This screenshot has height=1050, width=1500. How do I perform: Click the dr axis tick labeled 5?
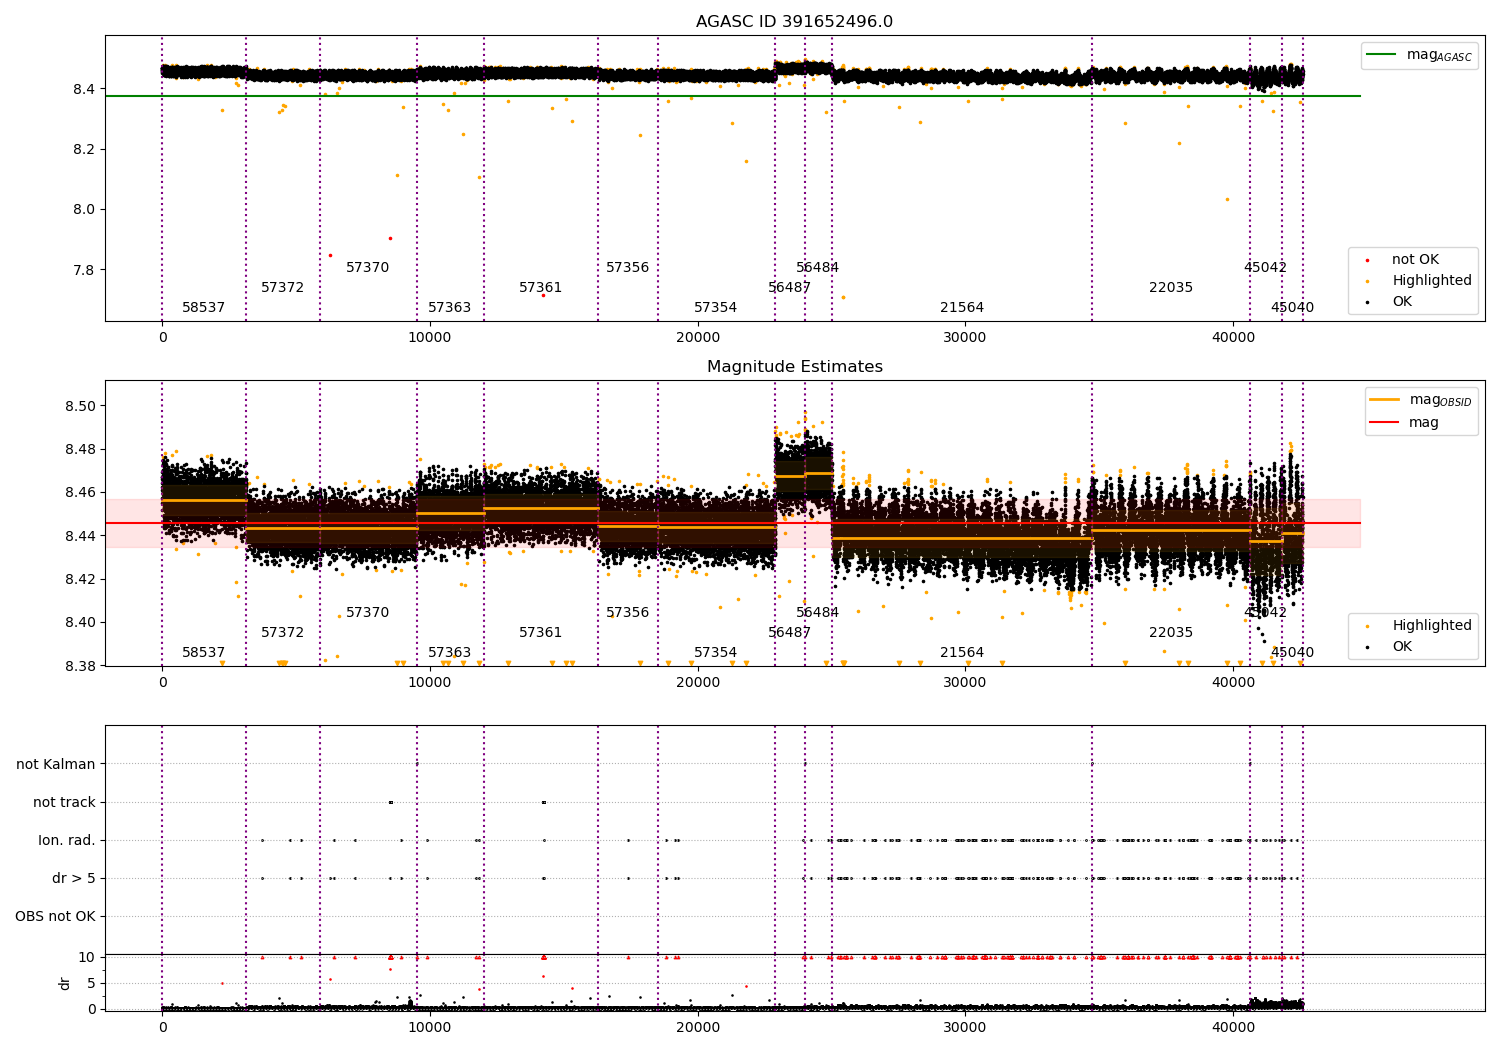point(91,984)
